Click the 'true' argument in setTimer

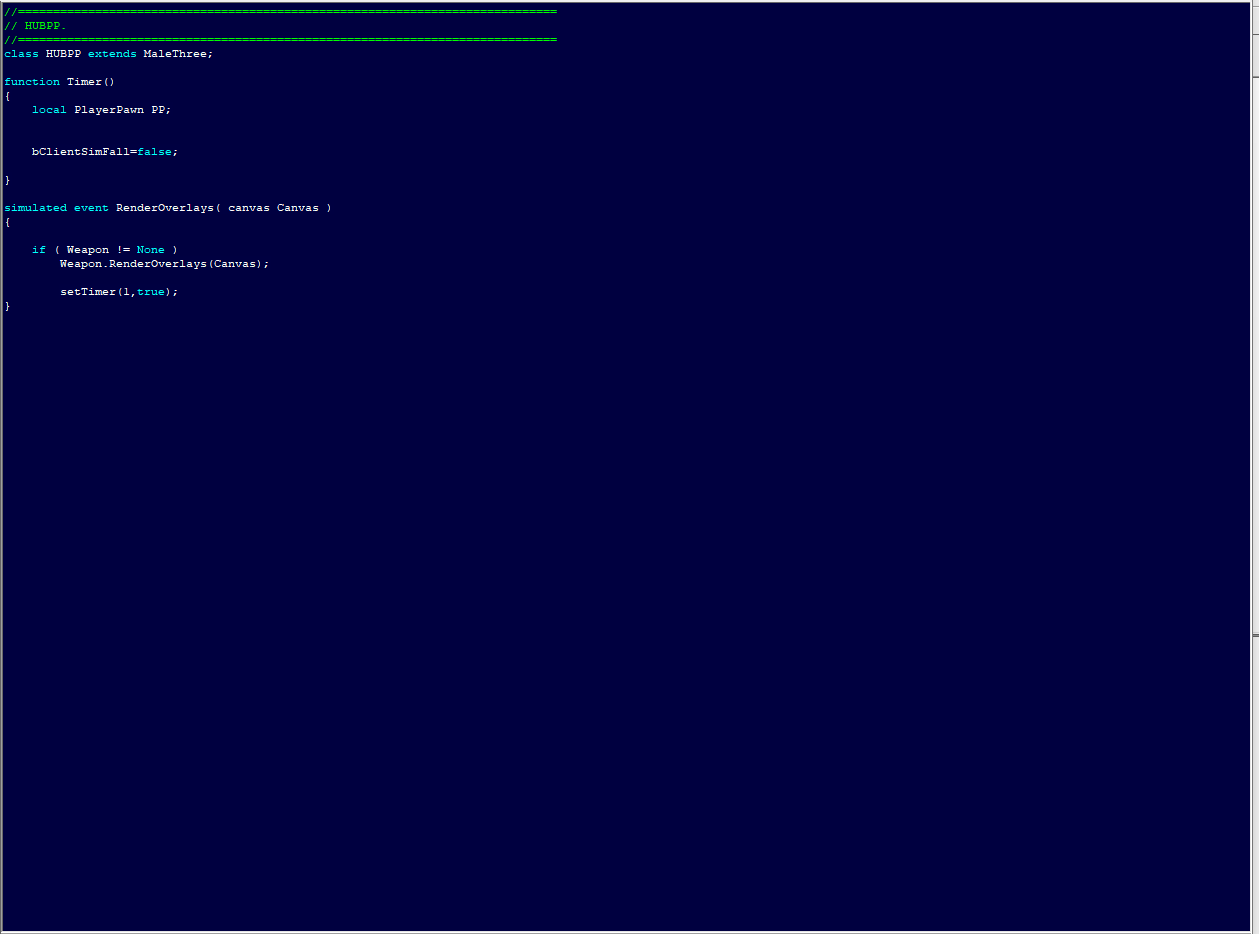point(151,292)
